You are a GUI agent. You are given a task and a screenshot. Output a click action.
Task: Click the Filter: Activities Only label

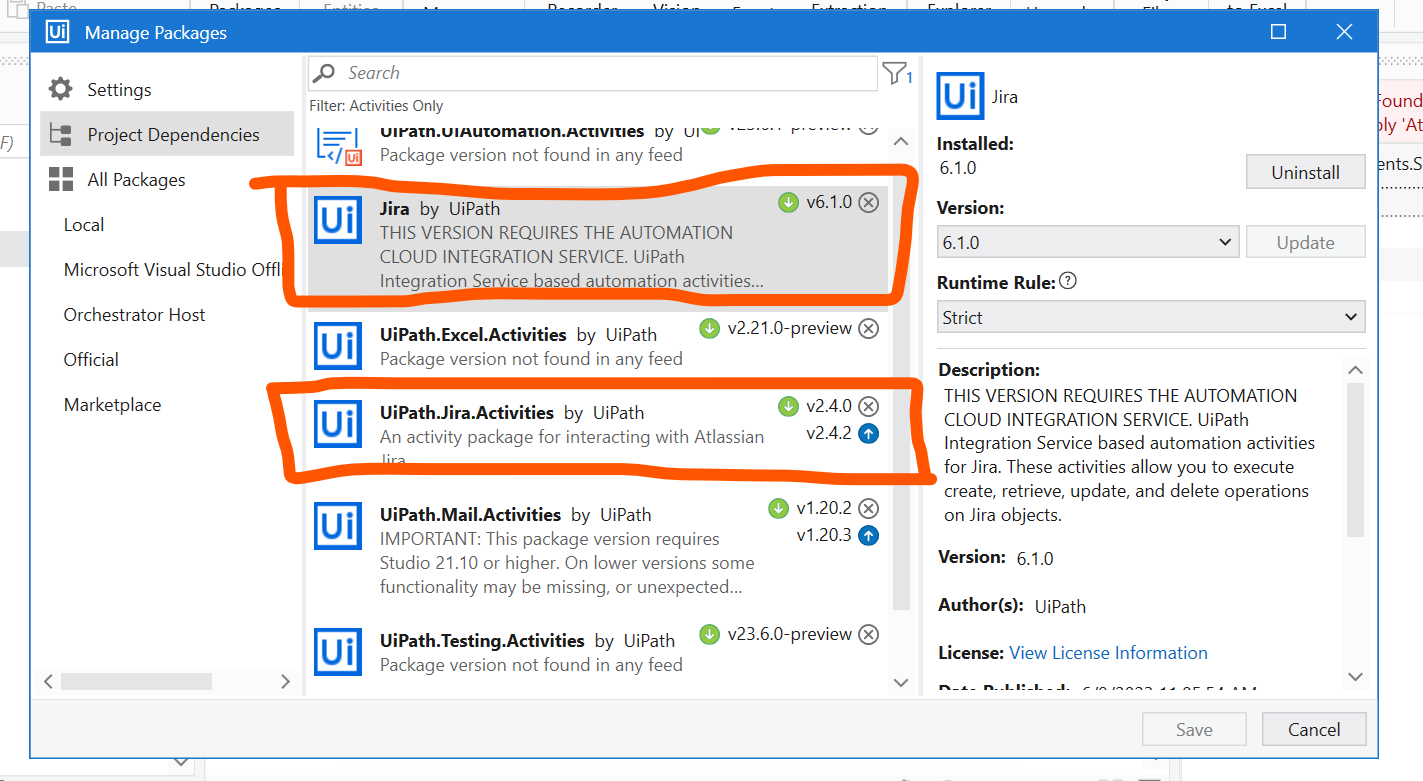tap(376, 105)
